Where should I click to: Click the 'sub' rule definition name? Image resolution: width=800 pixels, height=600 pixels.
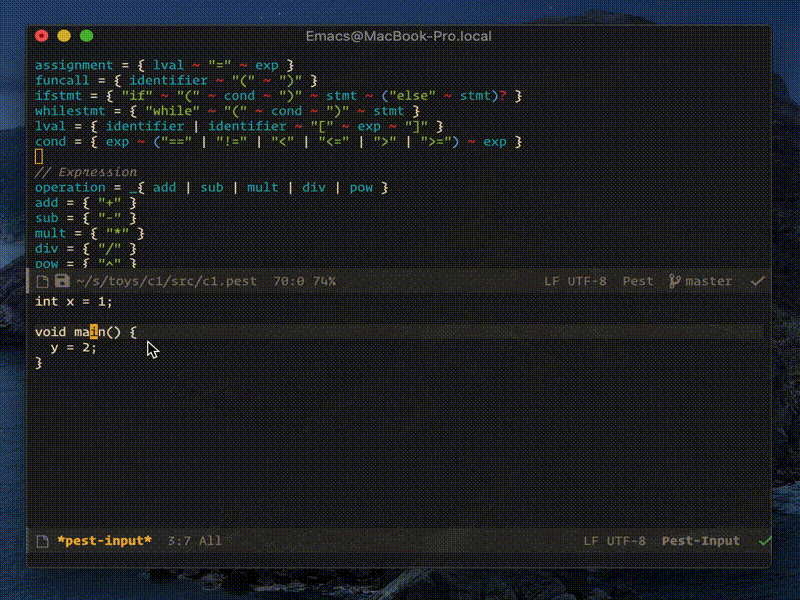(46, 218)
